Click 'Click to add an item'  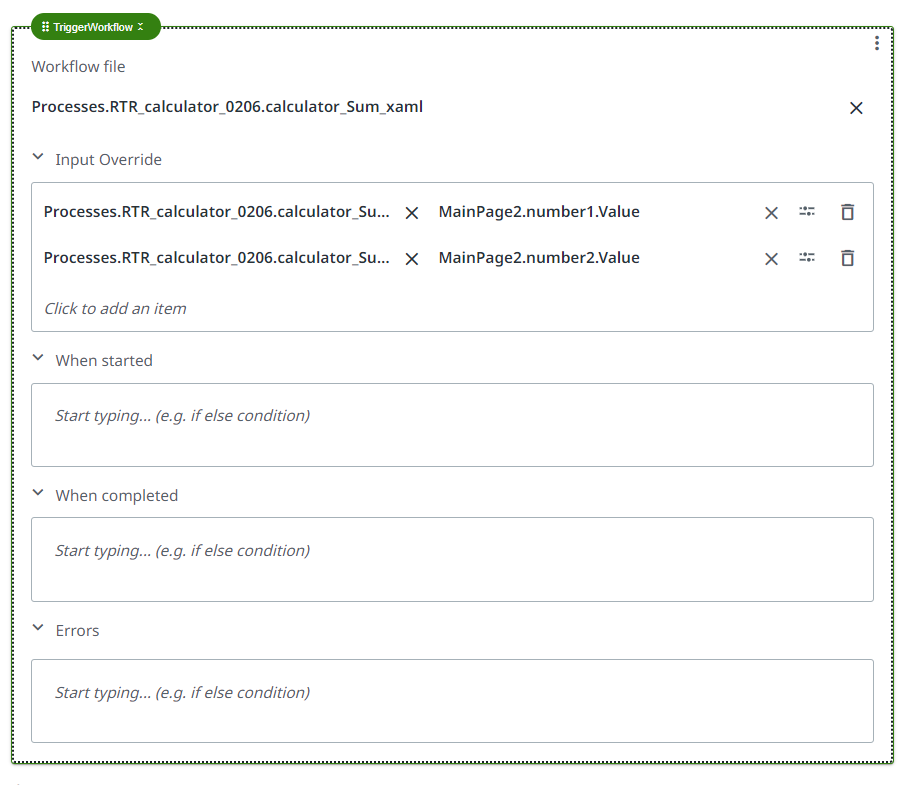point(115,308)
